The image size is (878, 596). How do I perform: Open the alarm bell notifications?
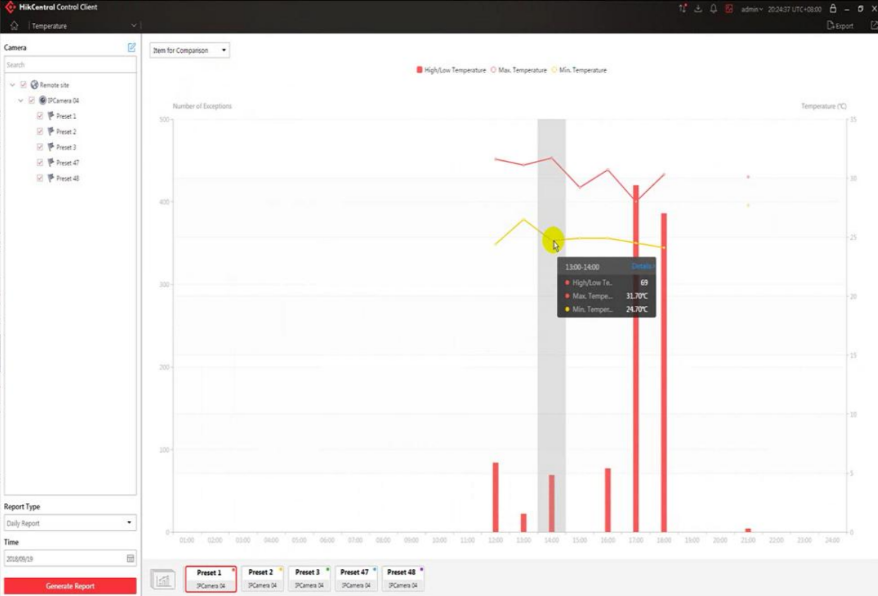(713, 8)
